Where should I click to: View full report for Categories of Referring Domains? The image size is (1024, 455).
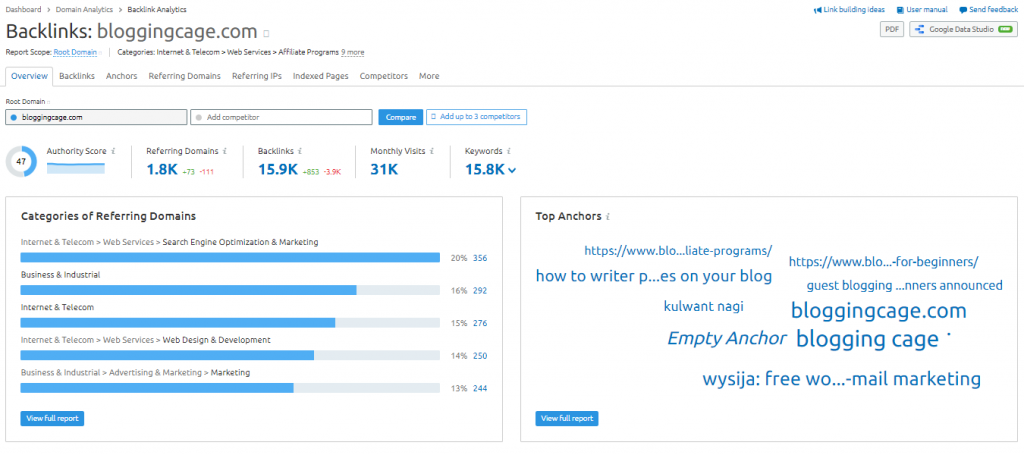[x=52, y=418]
